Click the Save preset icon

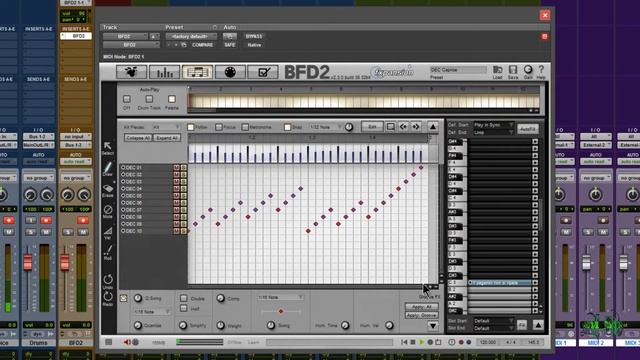click(513, 70)
